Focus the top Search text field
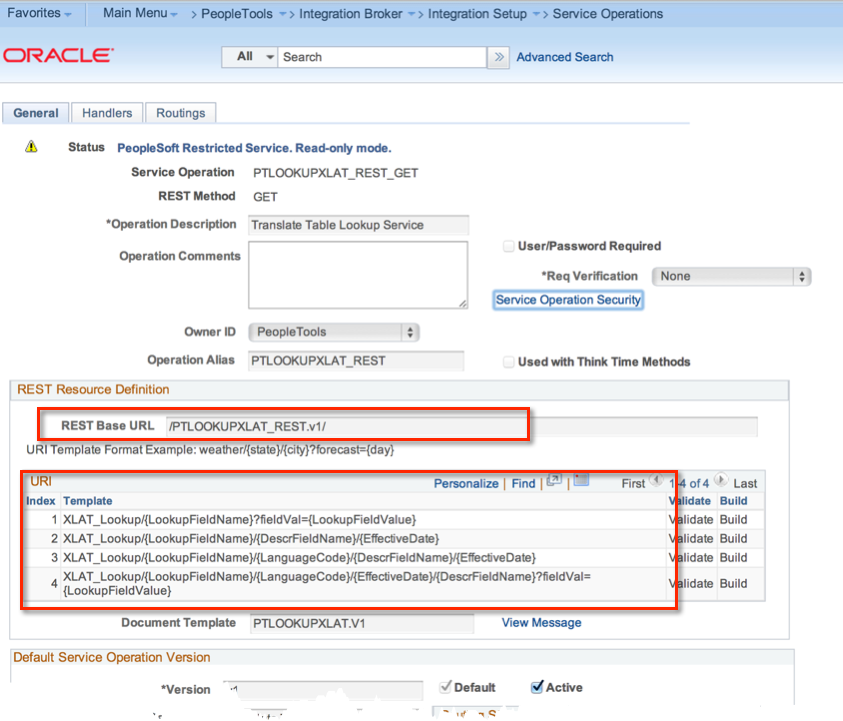843x721 pixels. (x=382, y=57)
